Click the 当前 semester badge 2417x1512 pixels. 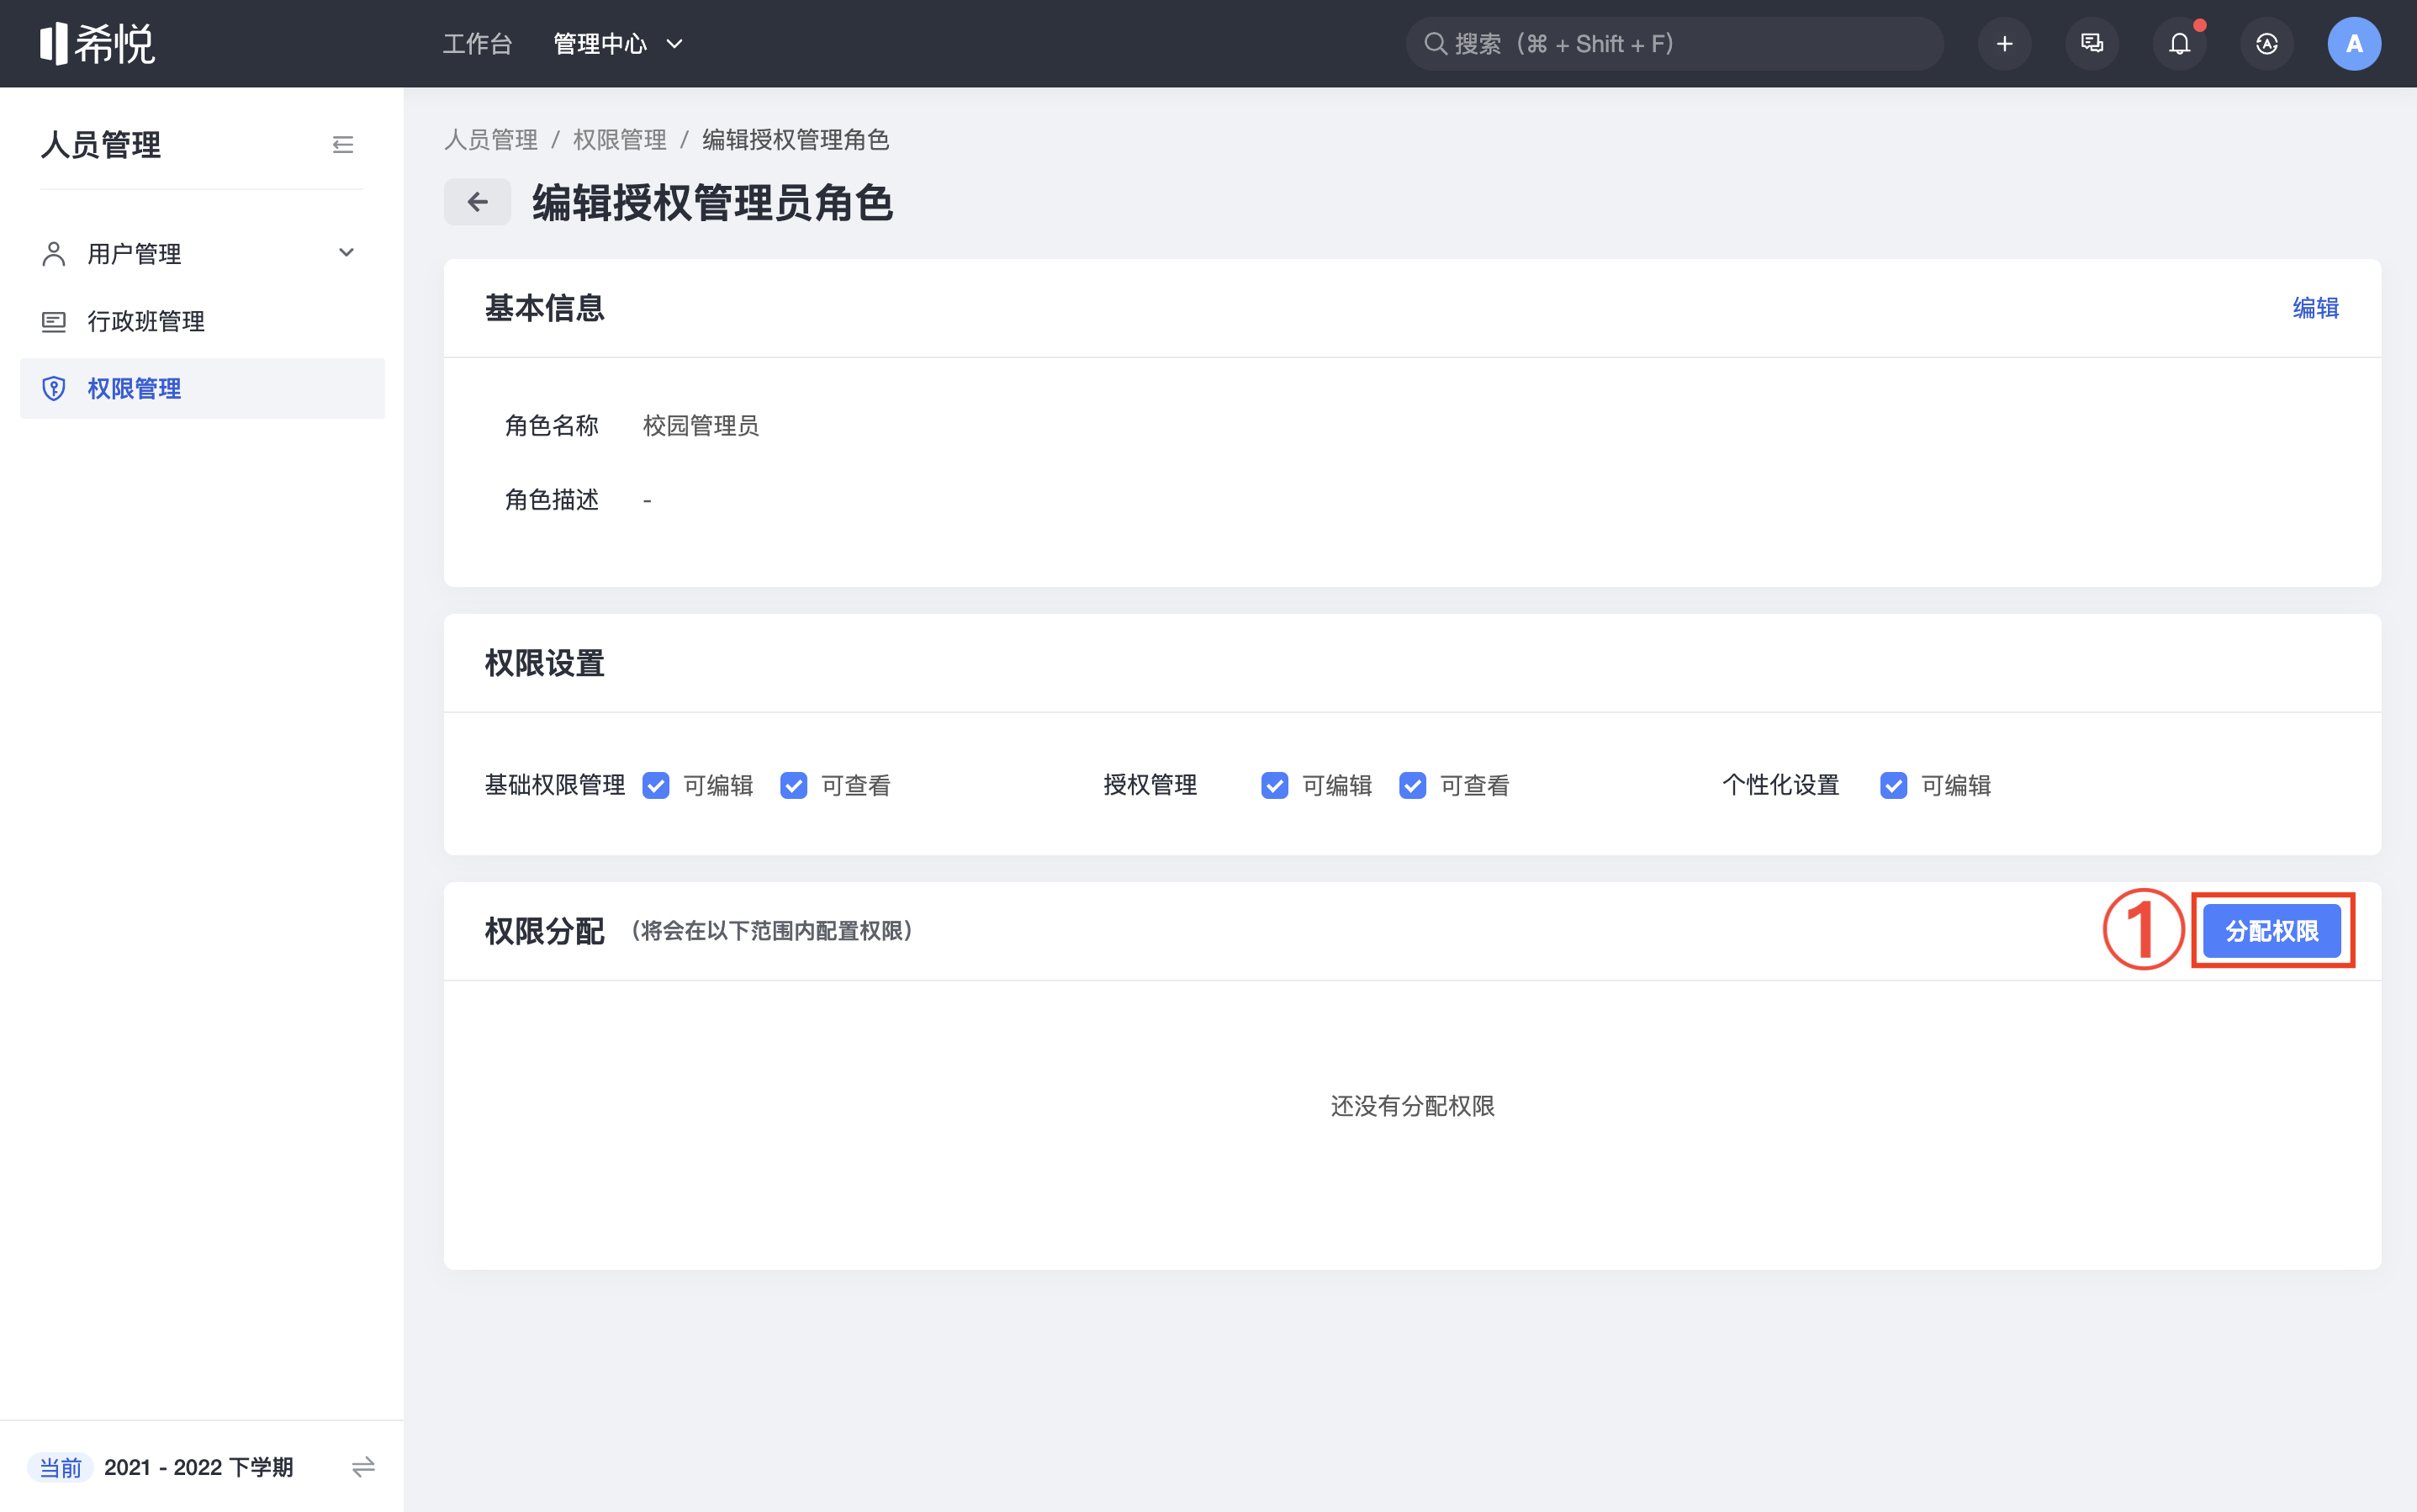point(60,1467)
